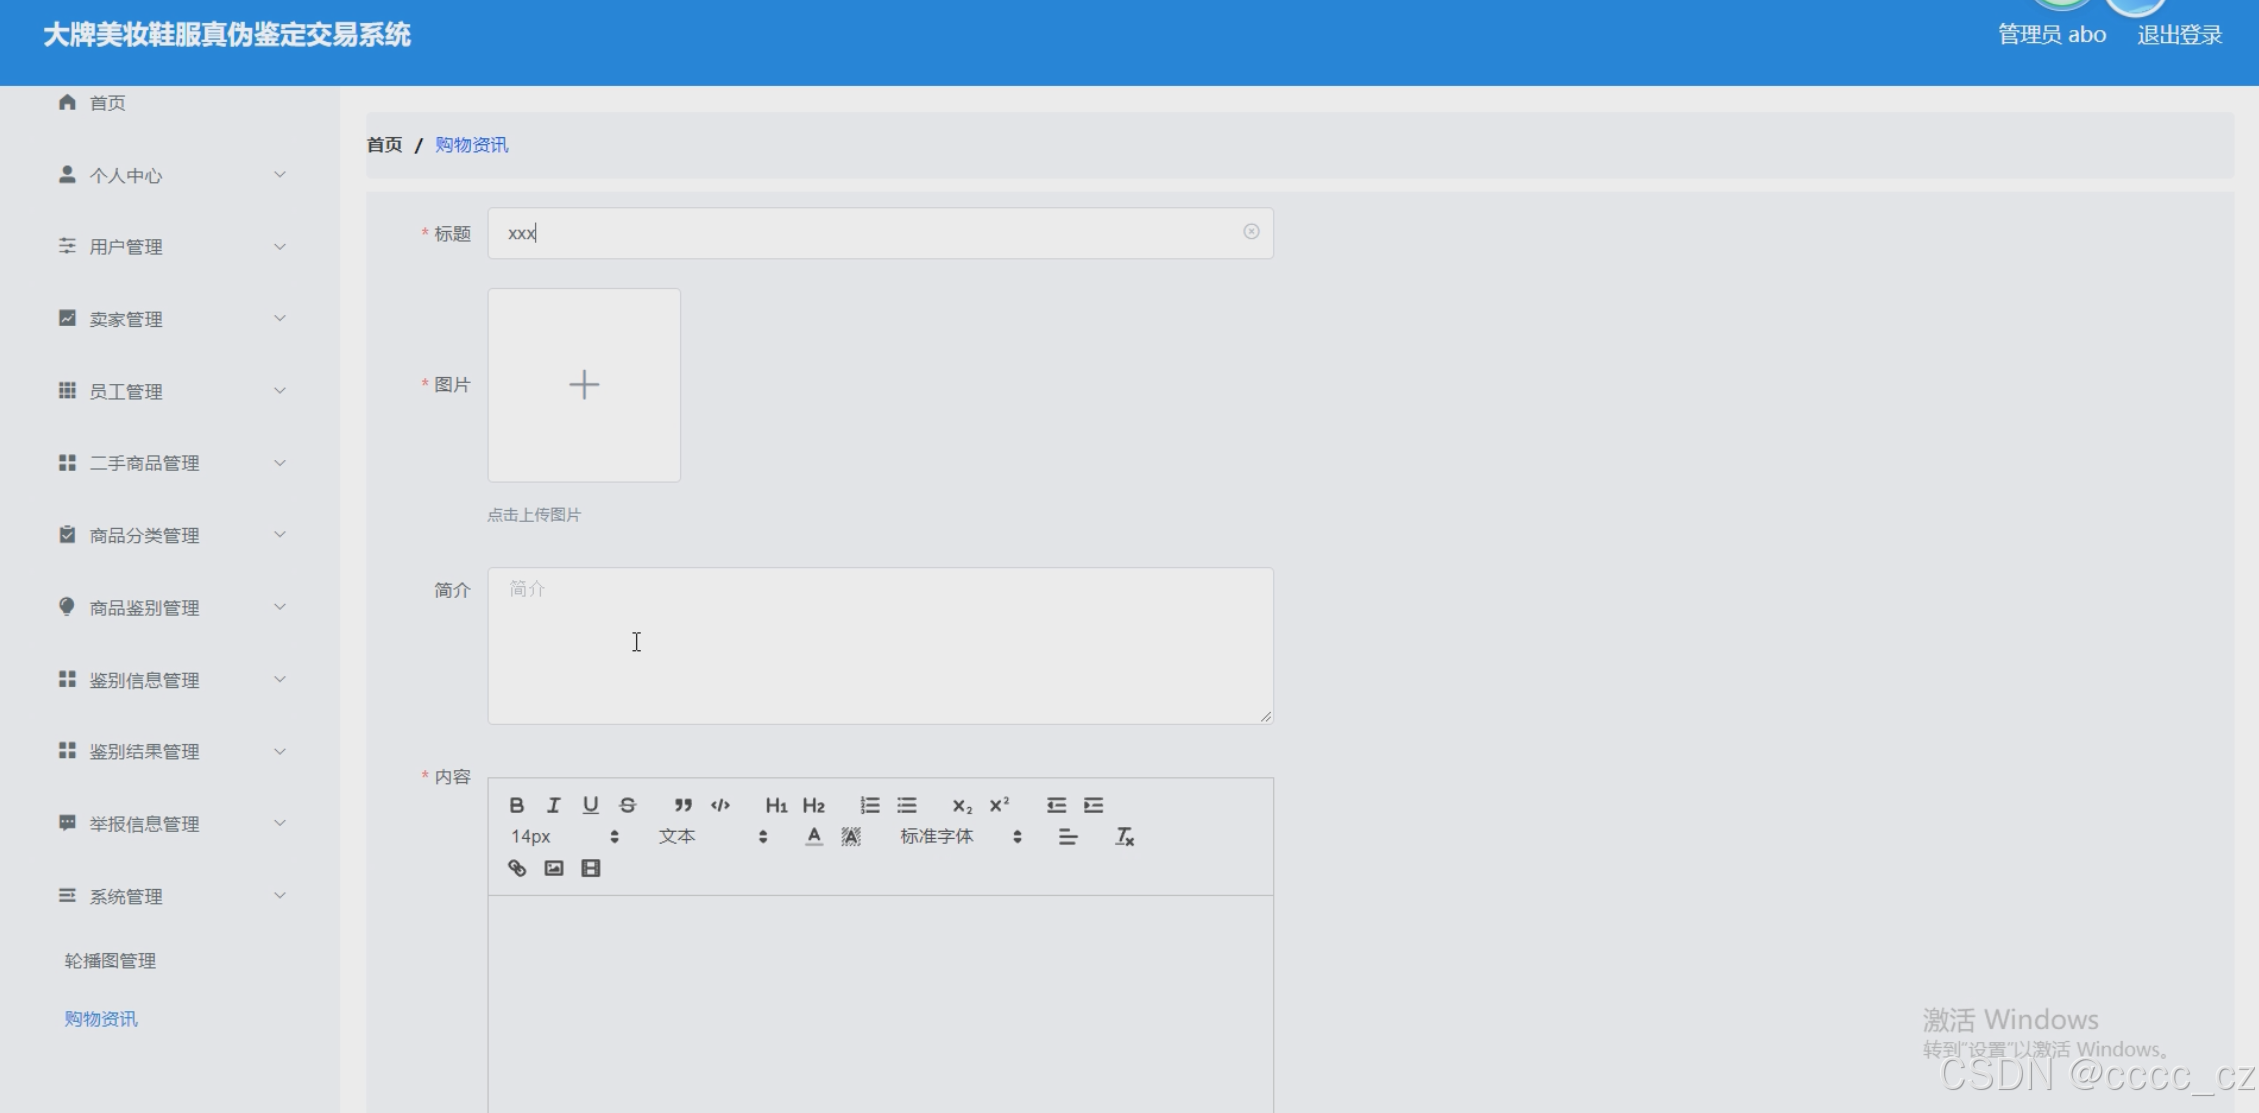Open the 标准字体 font family dropdown

[x=959, y=837]
